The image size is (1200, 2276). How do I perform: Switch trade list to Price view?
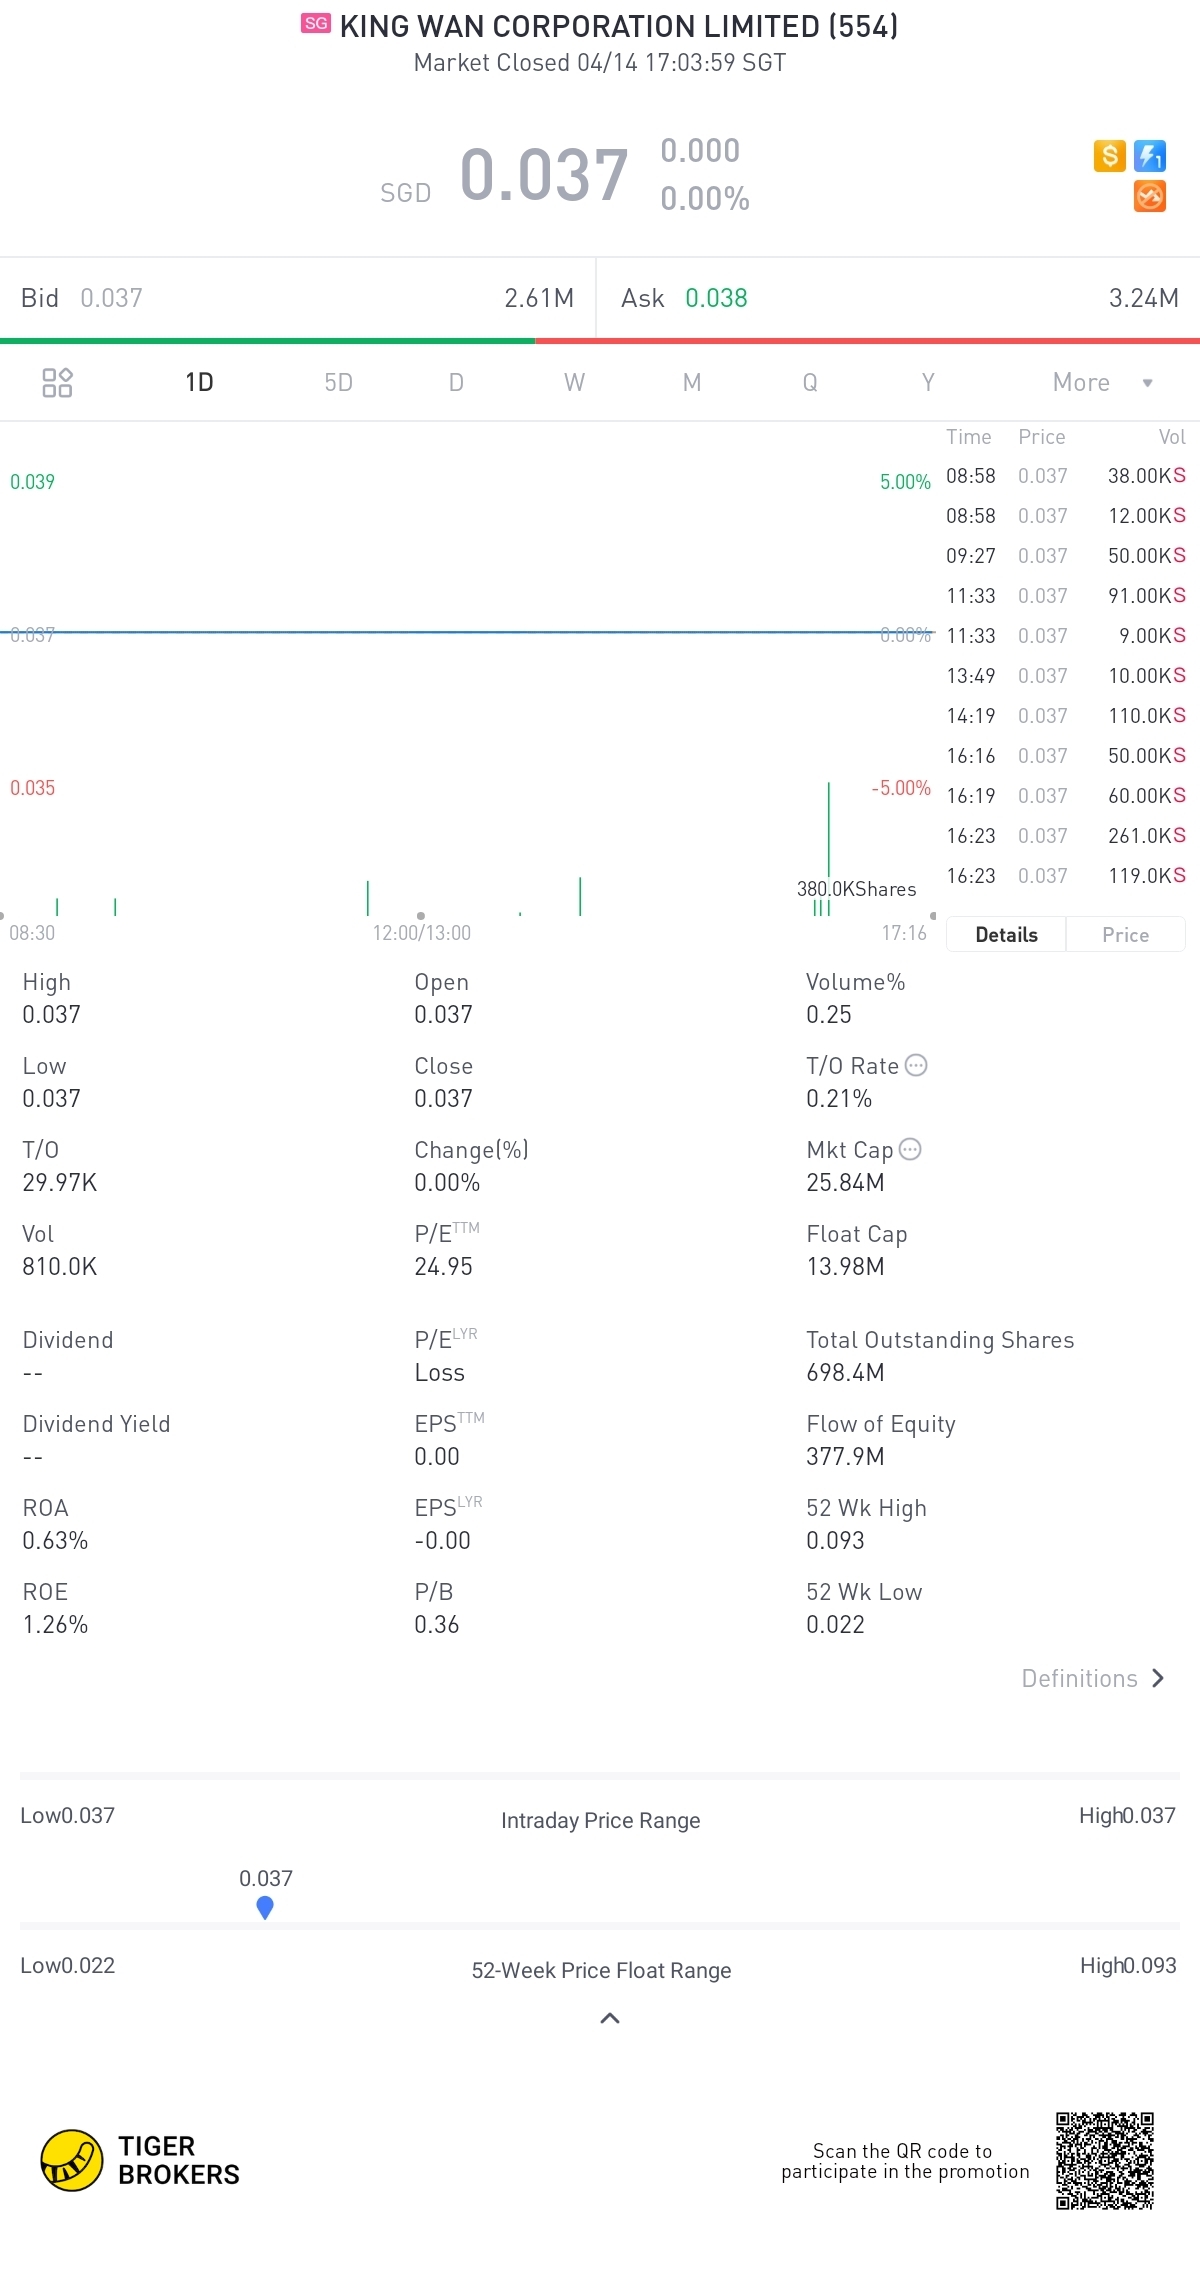(x=1125, y=934)
